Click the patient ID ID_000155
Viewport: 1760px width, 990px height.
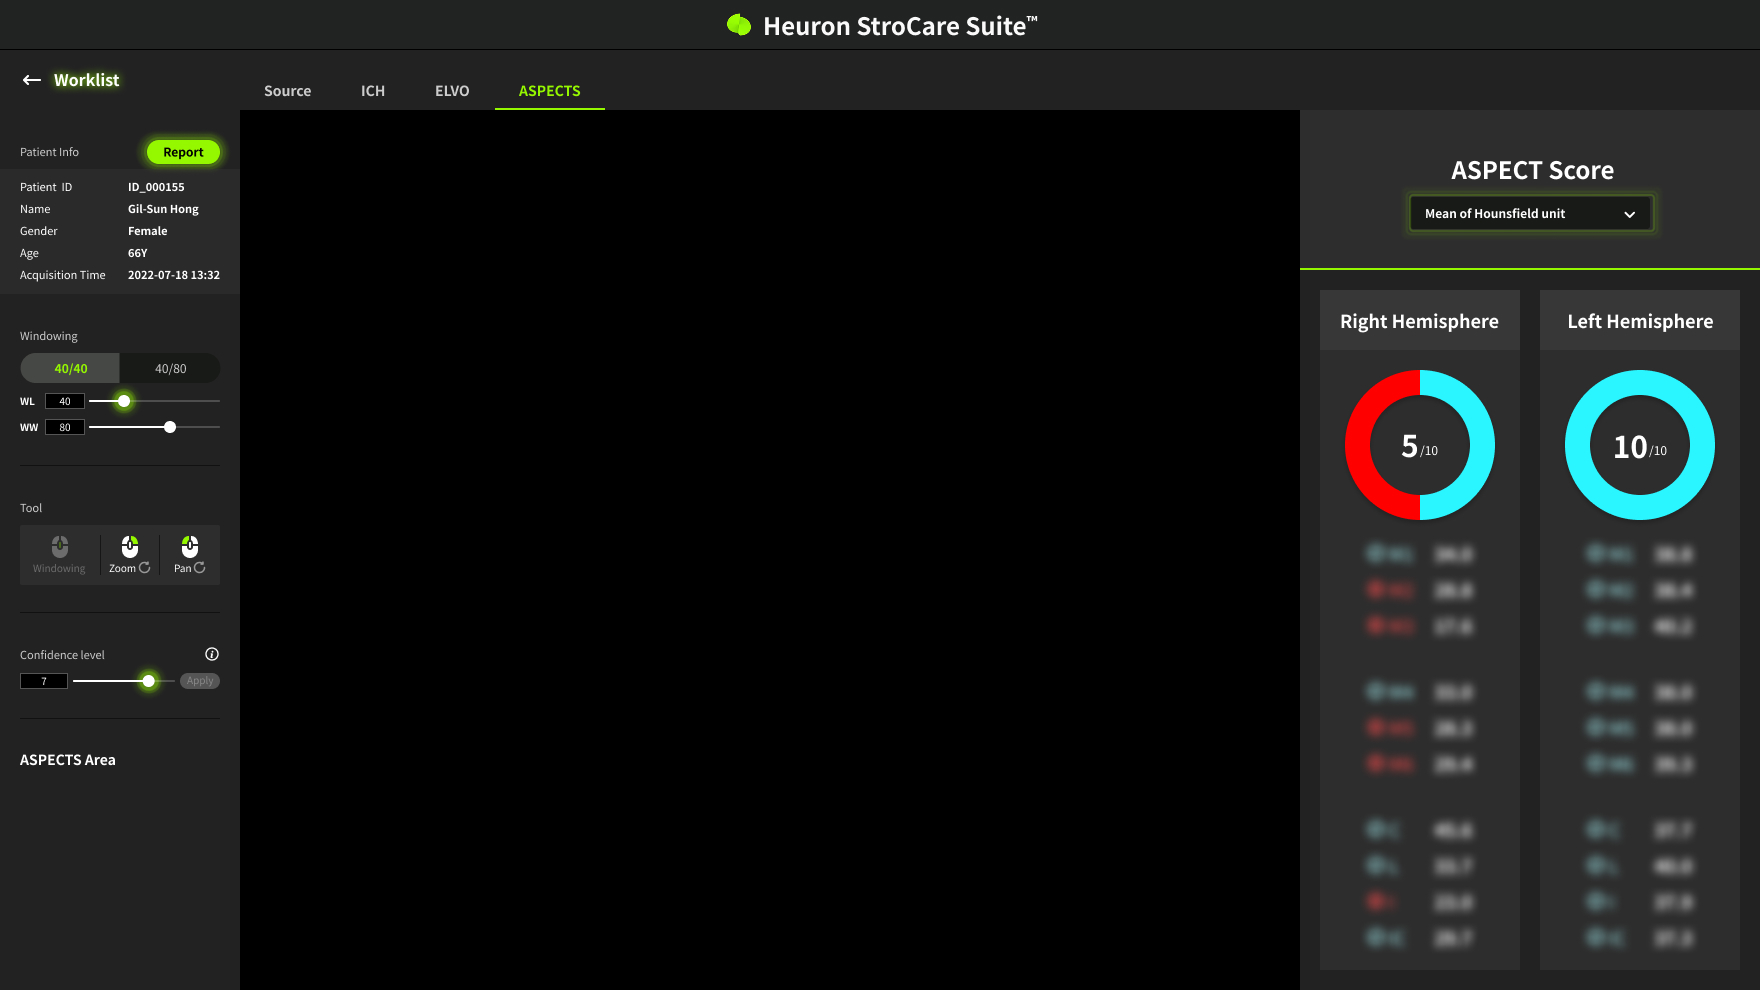[156, 187]
